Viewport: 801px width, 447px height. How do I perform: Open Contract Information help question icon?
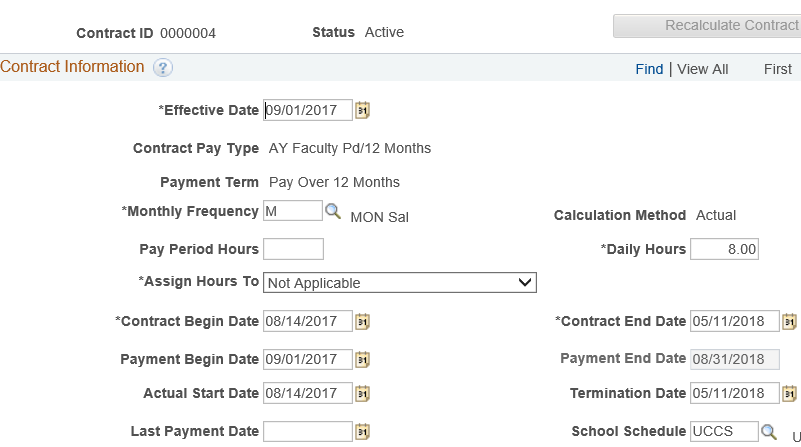(x=163, y=68)
